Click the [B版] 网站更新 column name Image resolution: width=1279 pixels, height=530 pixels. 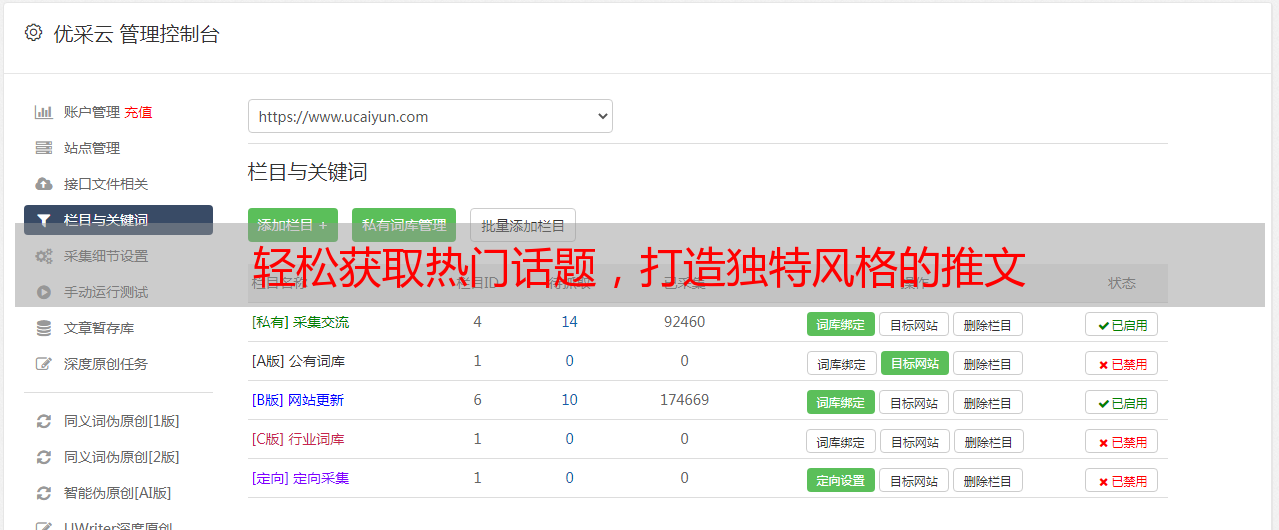coord(297,400)
